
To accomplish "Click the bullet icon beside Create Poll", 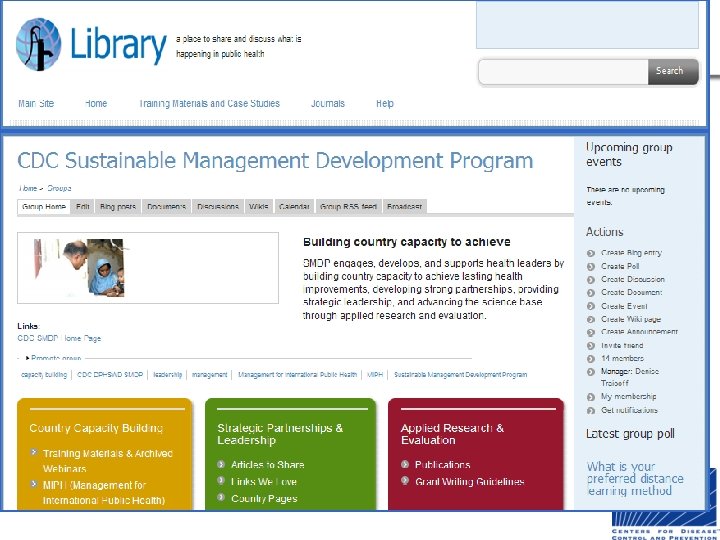I will 591,266.
